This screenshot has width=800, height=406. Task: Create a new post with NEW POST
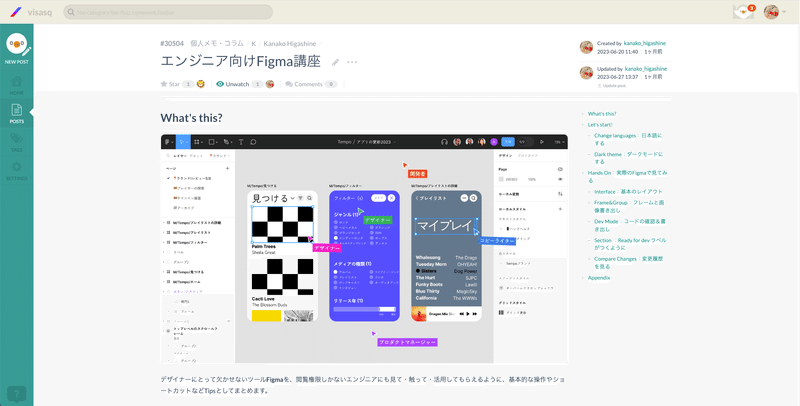(x=17, y=49)
